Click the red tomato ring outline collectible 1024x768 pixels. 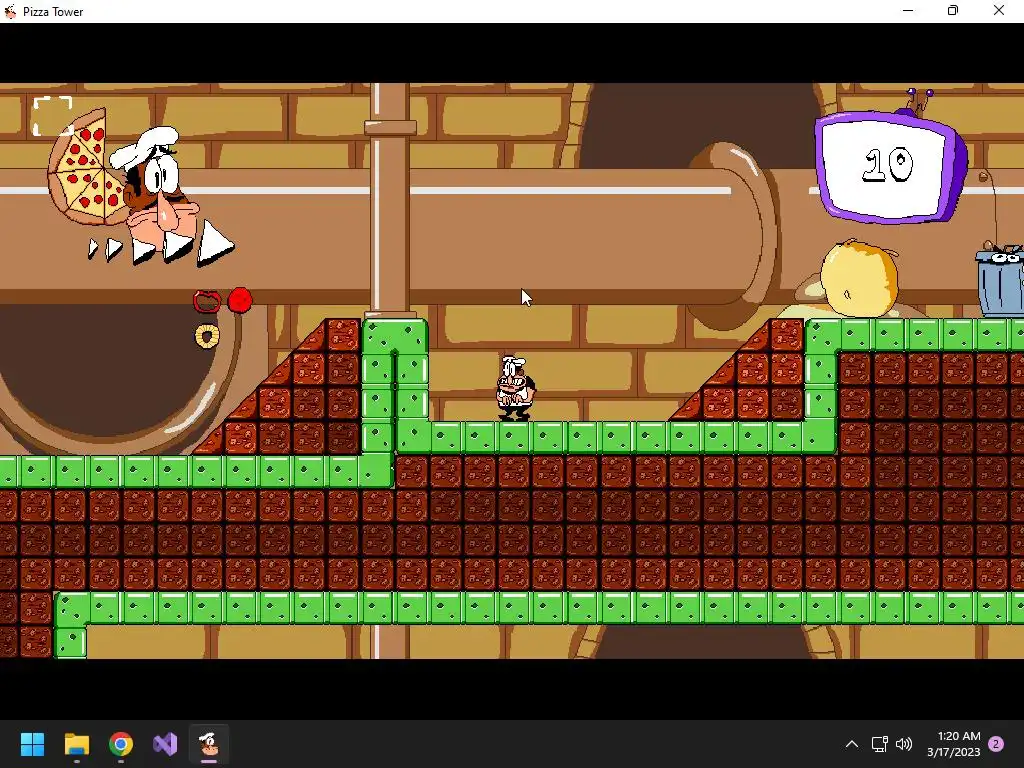coord(207,301)
